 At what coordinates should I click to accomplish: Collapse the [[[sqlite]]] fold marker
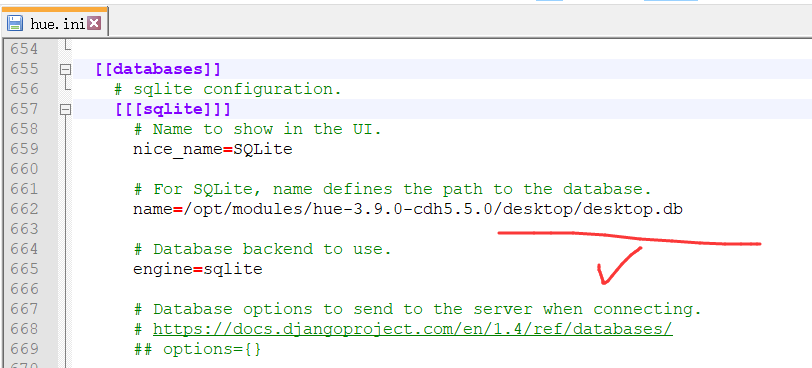(x=65, y=109)
